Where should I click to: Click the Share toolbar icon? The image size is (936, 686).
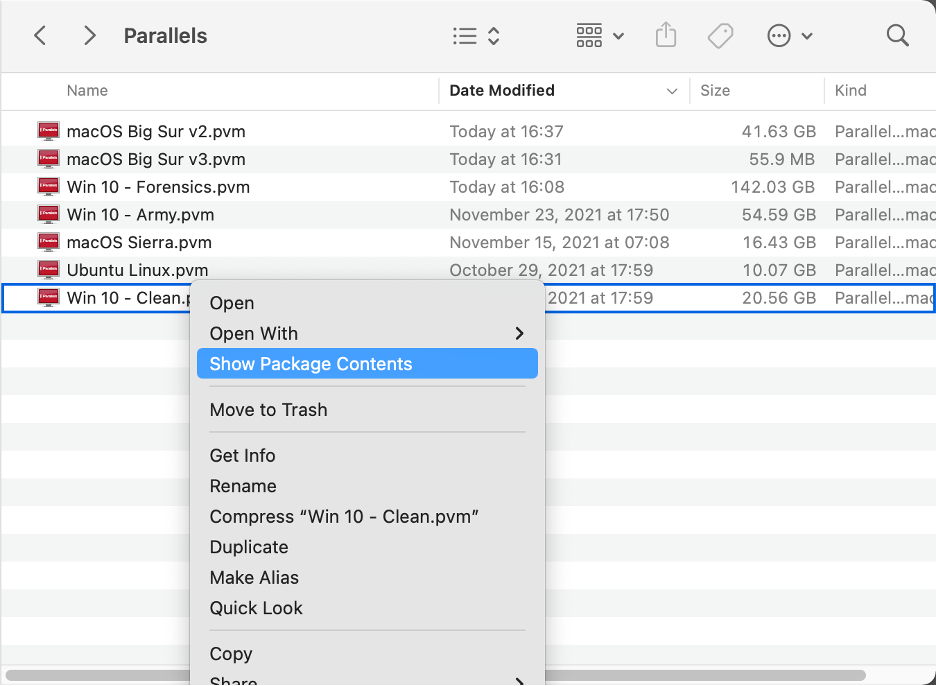(666, 35)
